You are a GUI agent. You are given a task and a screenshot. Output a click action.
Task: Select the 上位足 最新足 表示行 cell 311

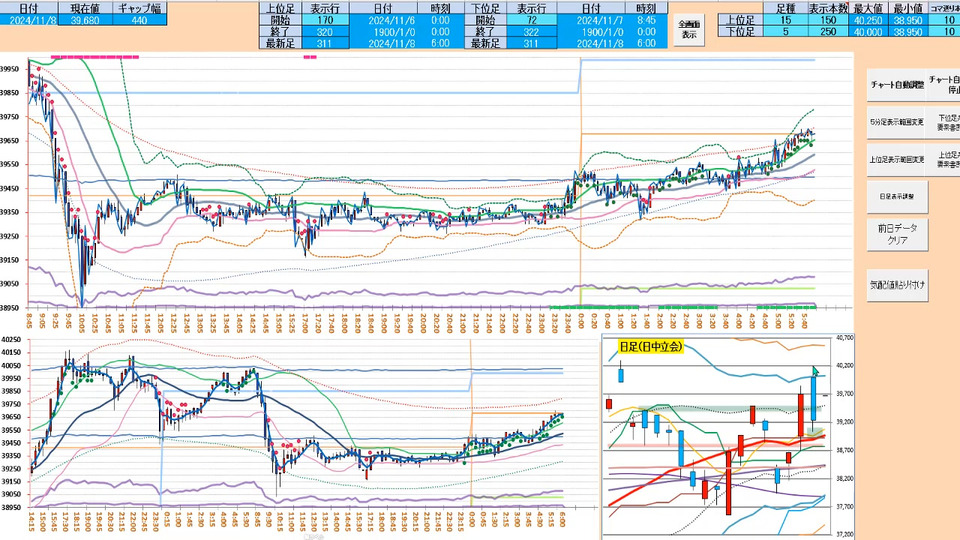(x=325, y=43)
